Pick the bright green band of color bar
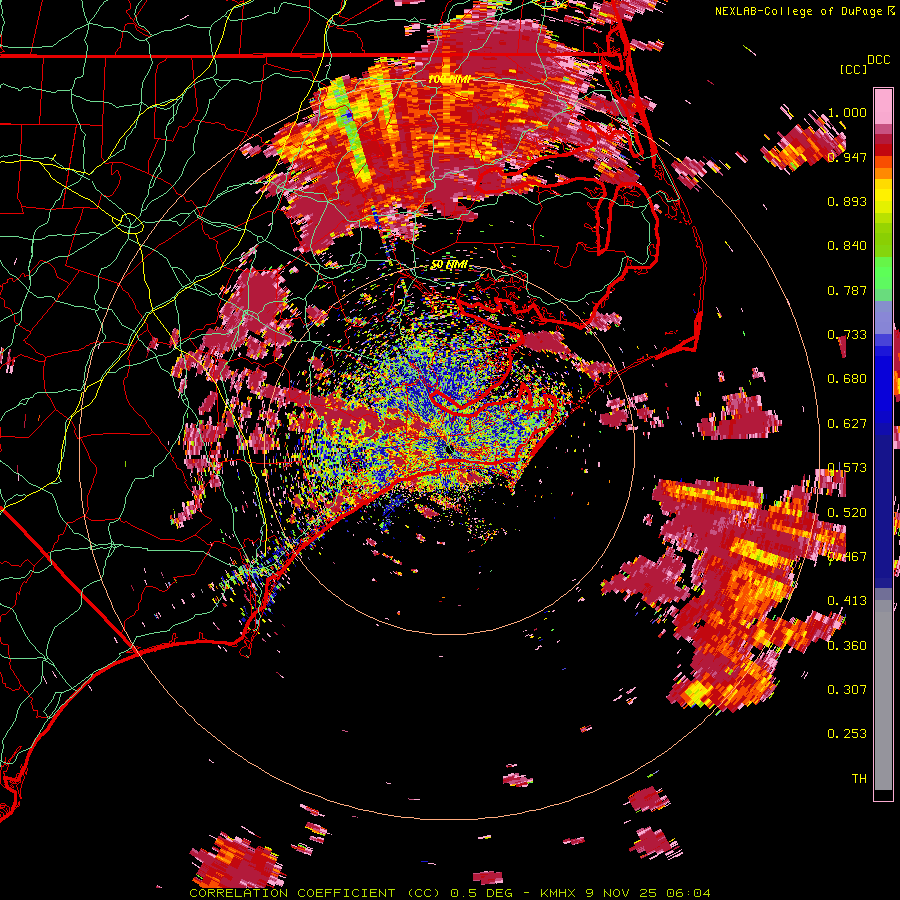Screen dimensions: 900x900 click(x=883, y=273)
